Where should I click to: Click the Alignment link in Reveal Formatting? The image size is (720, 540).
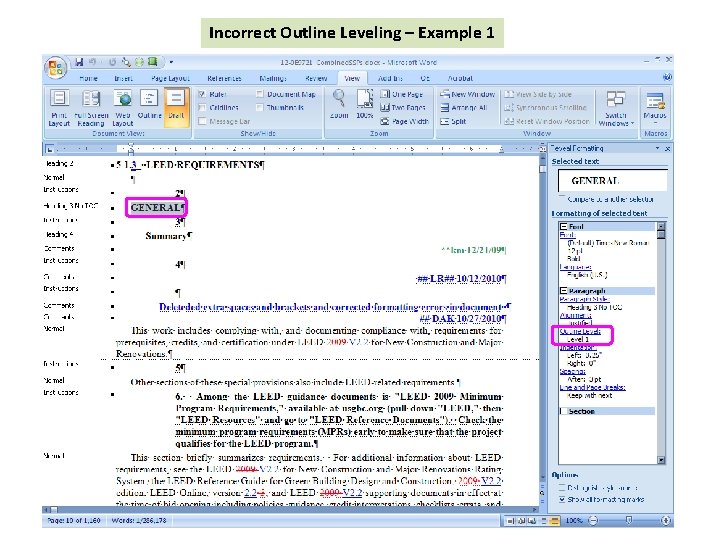[576, 315]
